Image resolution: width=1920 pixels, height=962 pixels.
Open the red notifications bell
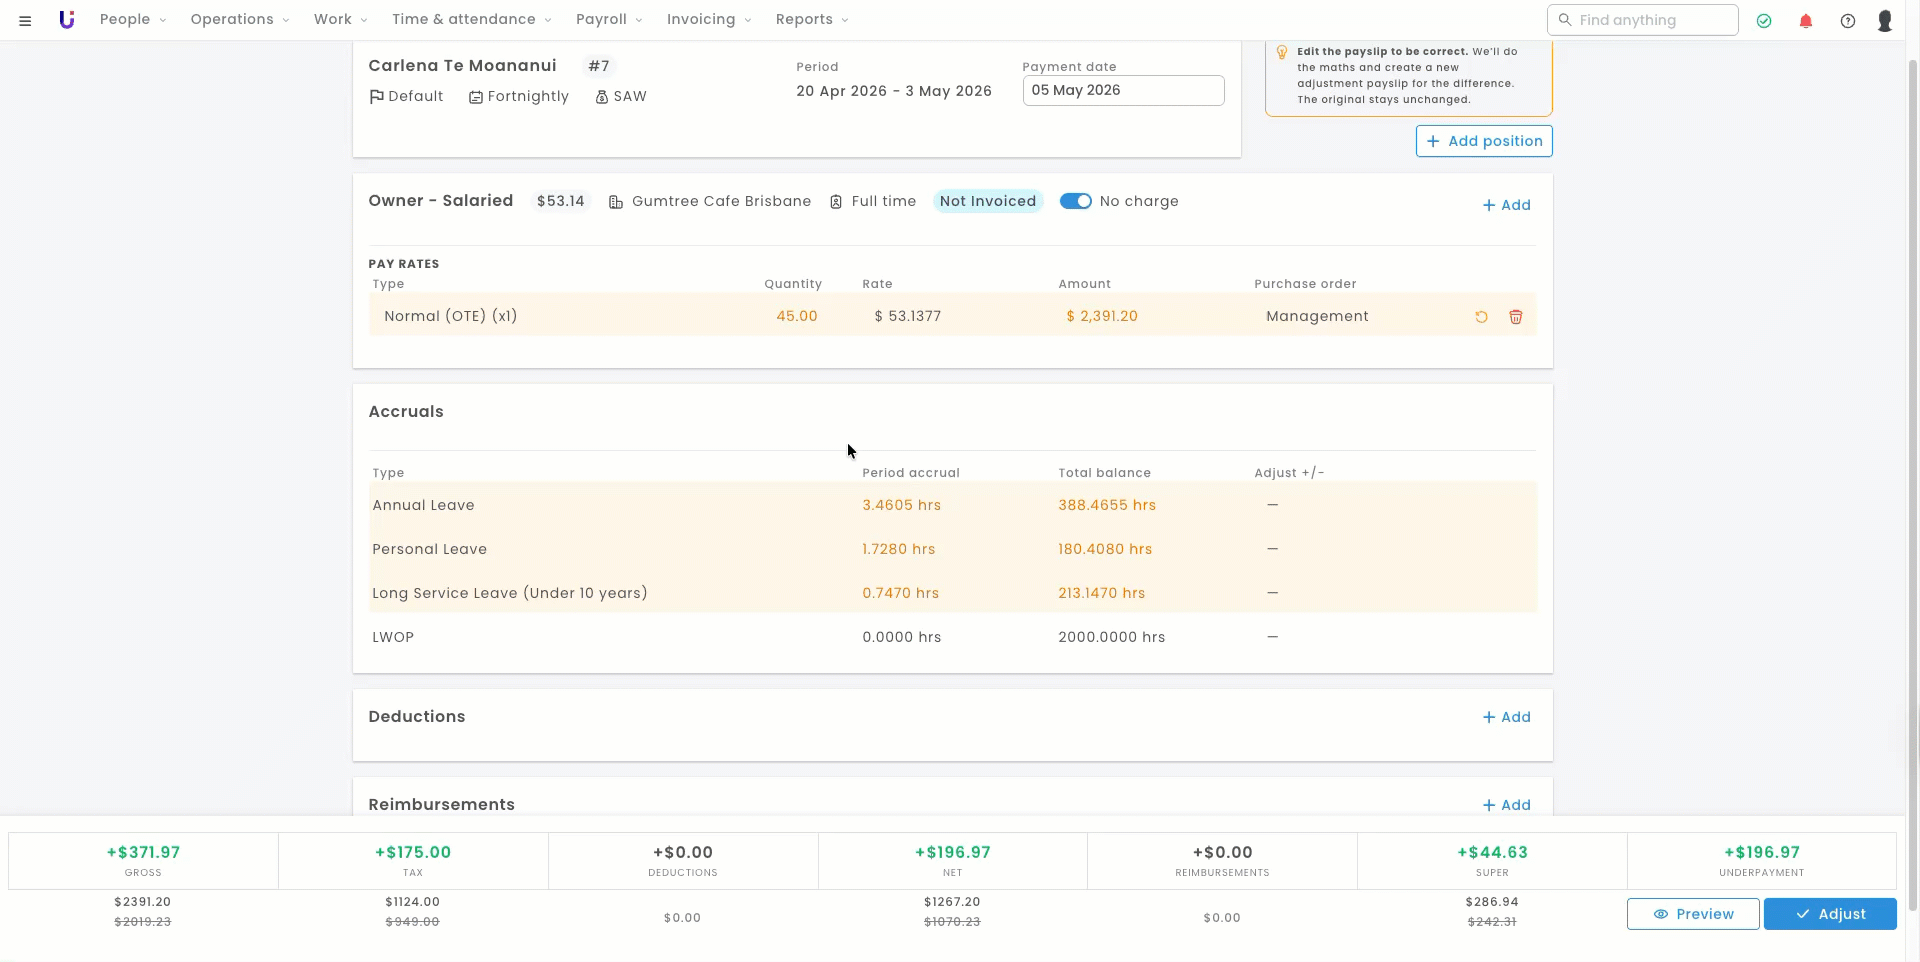pos(1806,20)
